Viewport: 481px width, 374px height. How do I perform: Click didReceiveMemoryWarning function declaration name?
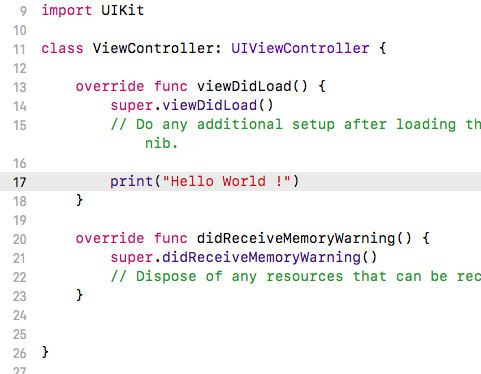click(296, 238)
